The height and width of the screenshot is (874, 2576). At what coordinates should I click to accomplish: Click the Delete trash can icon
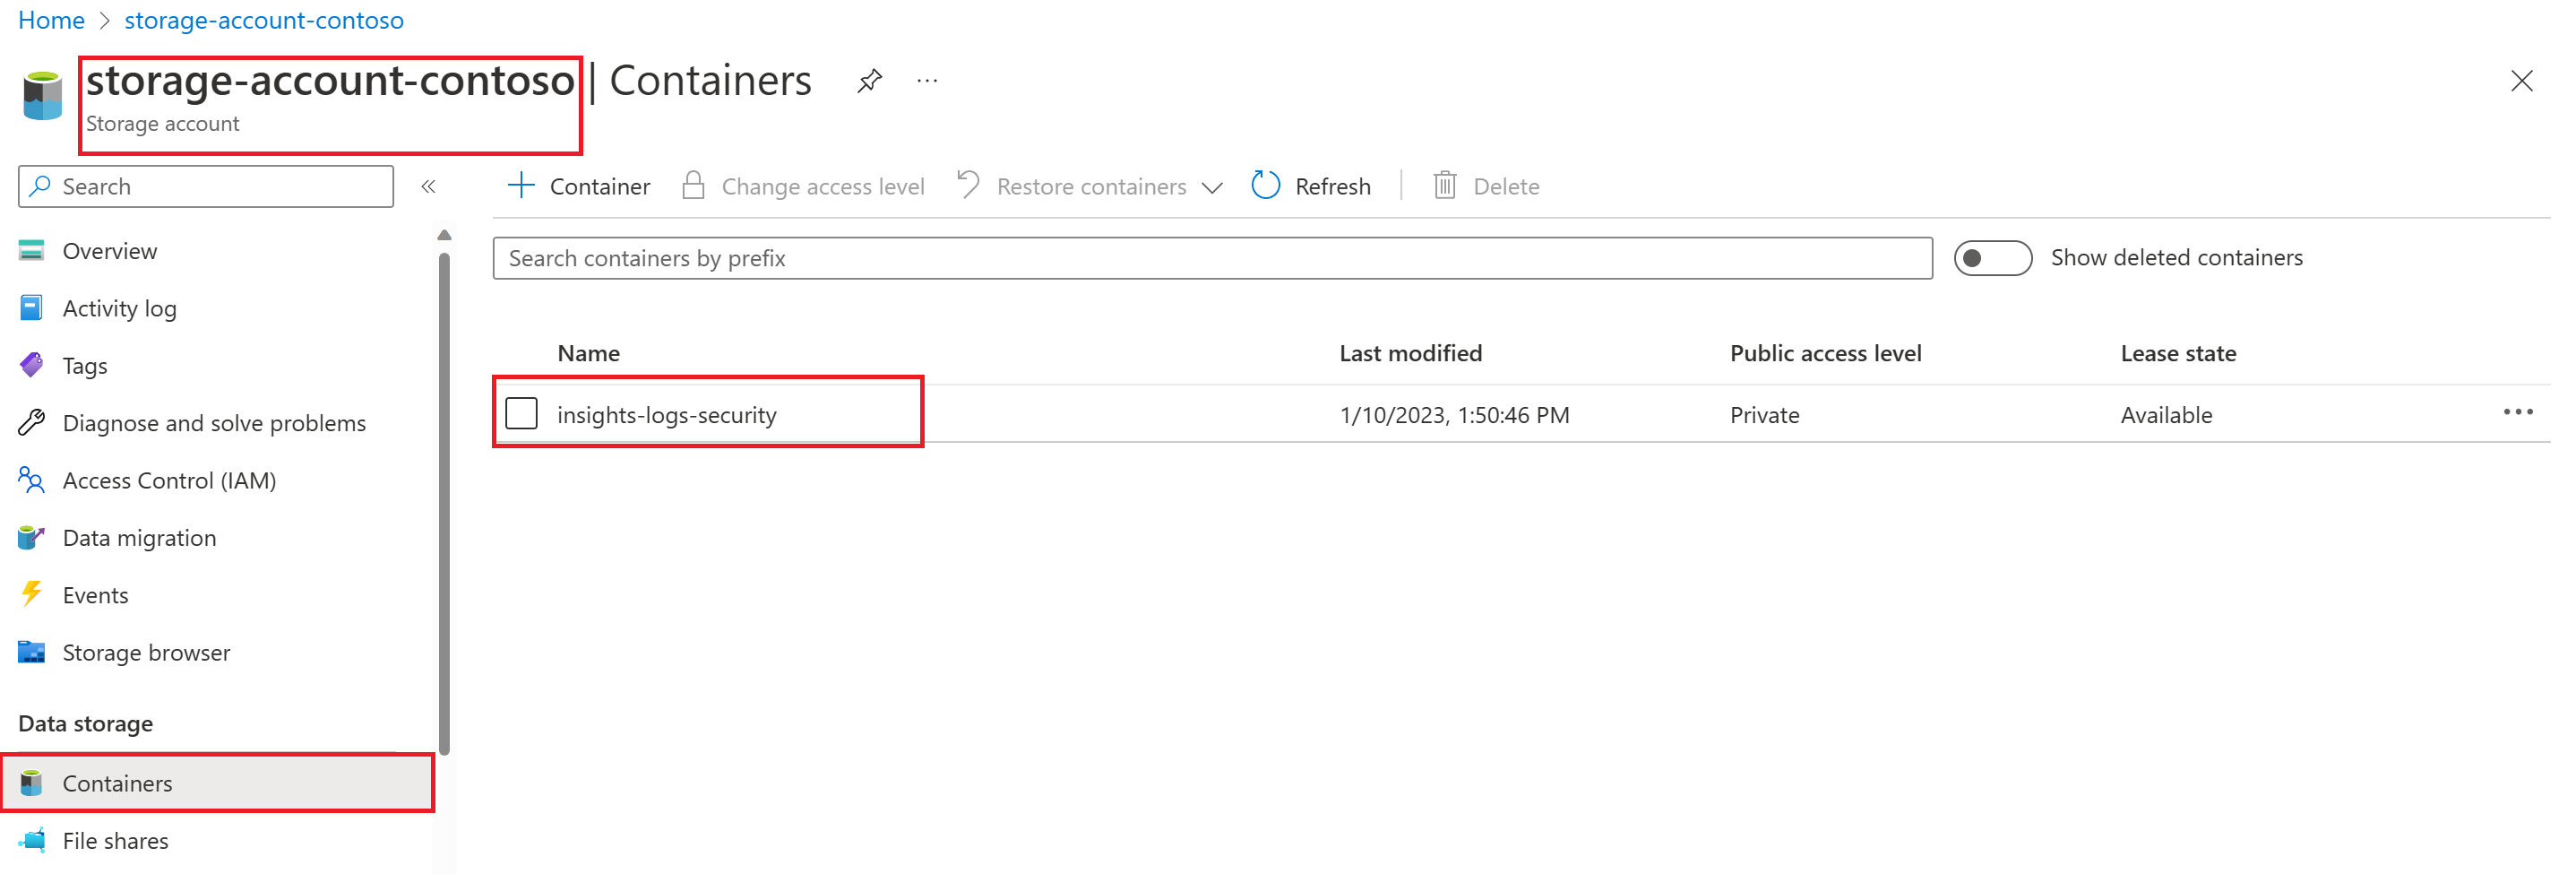coord(1445,186)
